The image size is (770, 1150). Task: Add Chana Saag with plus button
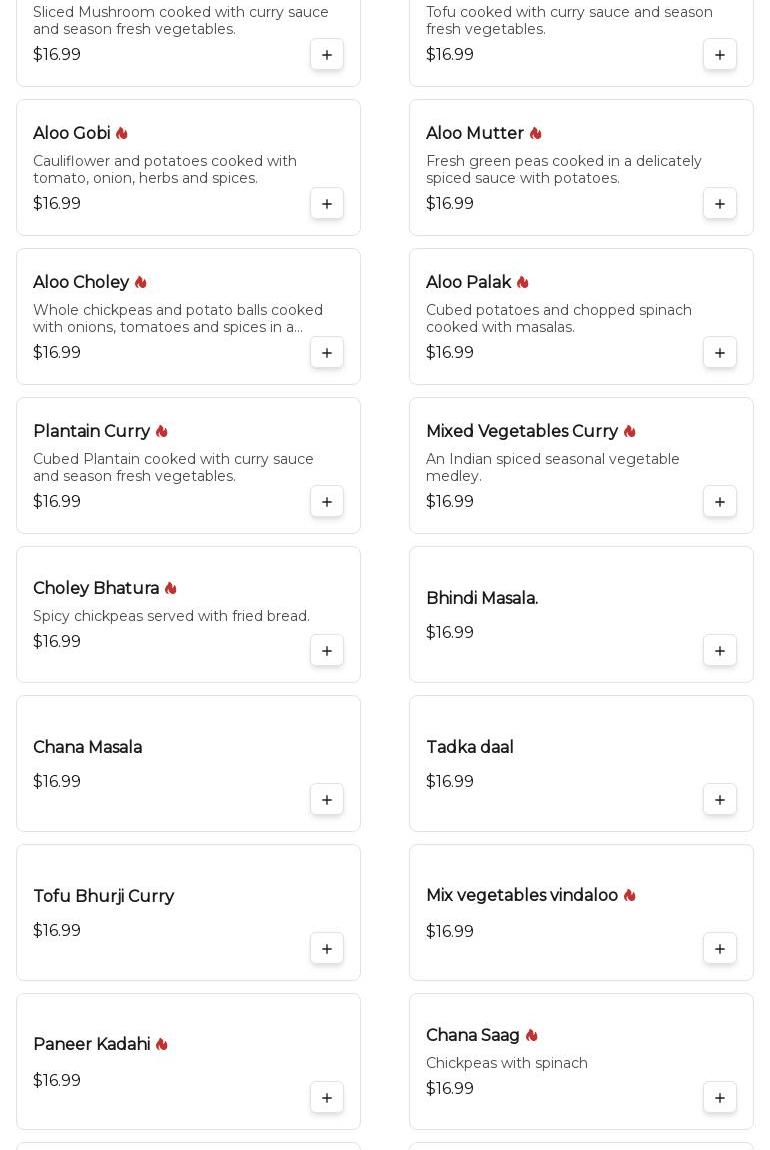coord(720,1098)
